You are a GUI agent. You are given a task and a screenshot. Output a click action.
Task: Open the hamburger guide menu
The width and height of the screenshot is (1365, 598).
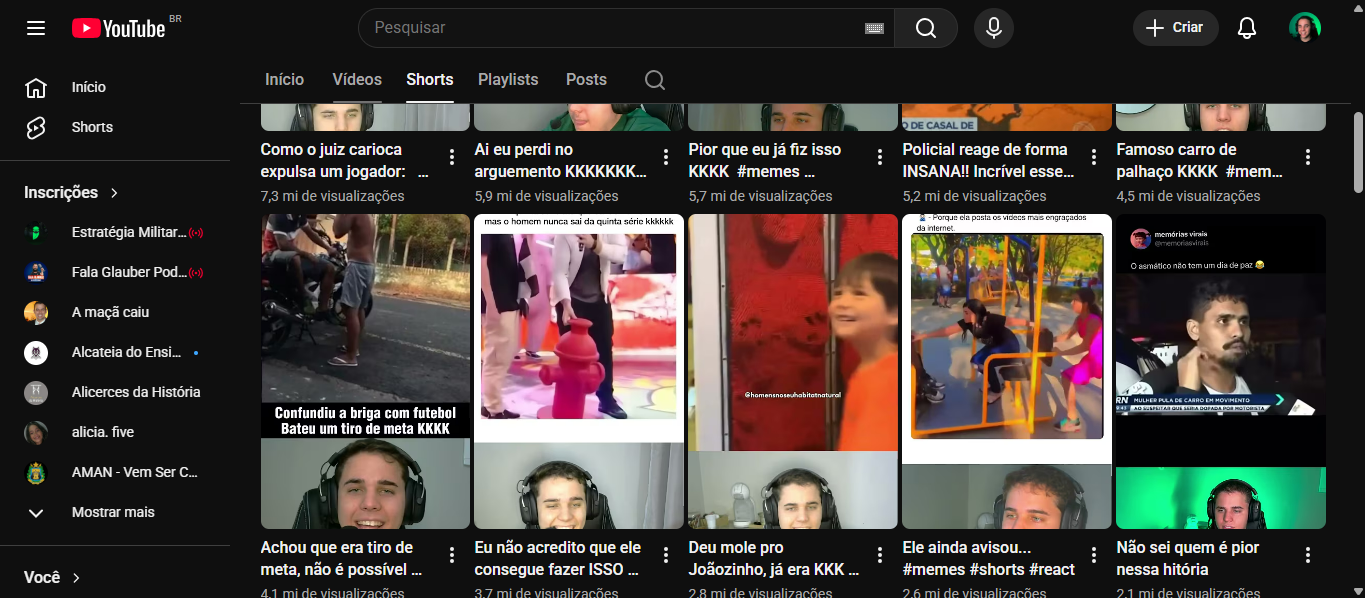coord(36,28)
